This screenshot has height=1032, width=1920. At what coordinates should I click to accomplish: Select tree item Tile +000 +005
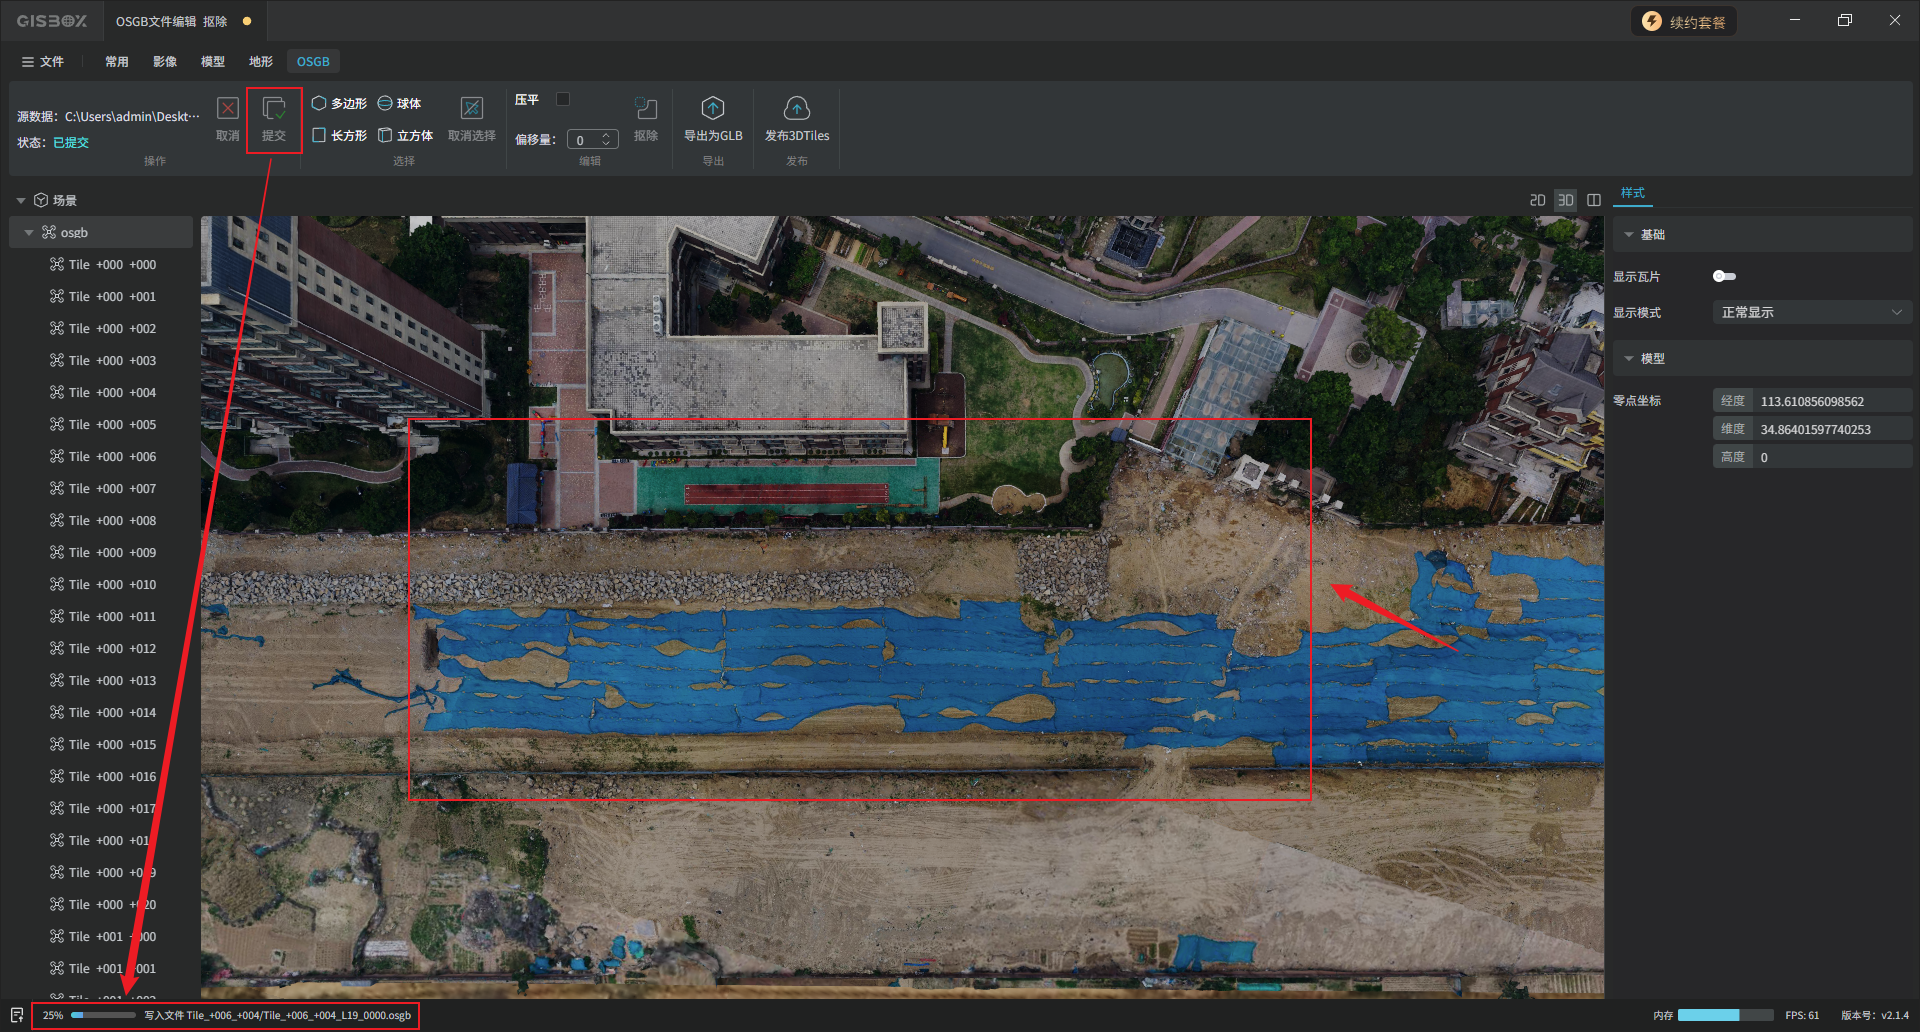[112, 425]
